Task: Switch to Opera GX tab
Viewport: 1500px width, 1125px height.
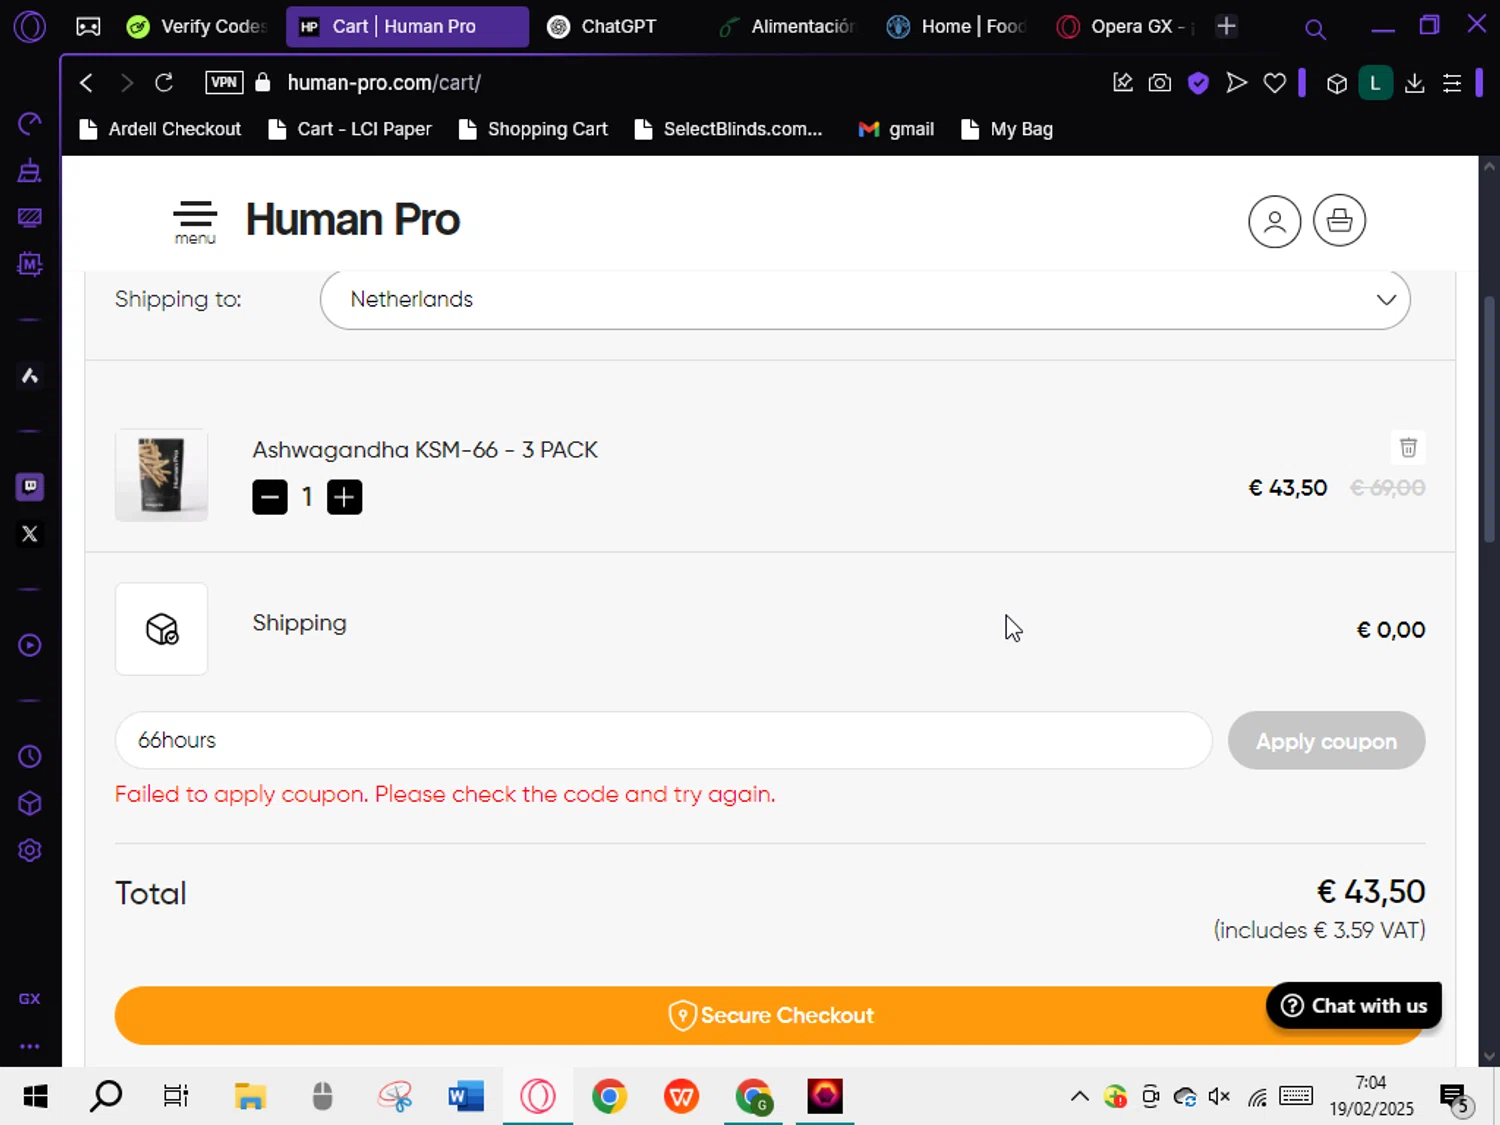Action: (x=1127, y=26)
